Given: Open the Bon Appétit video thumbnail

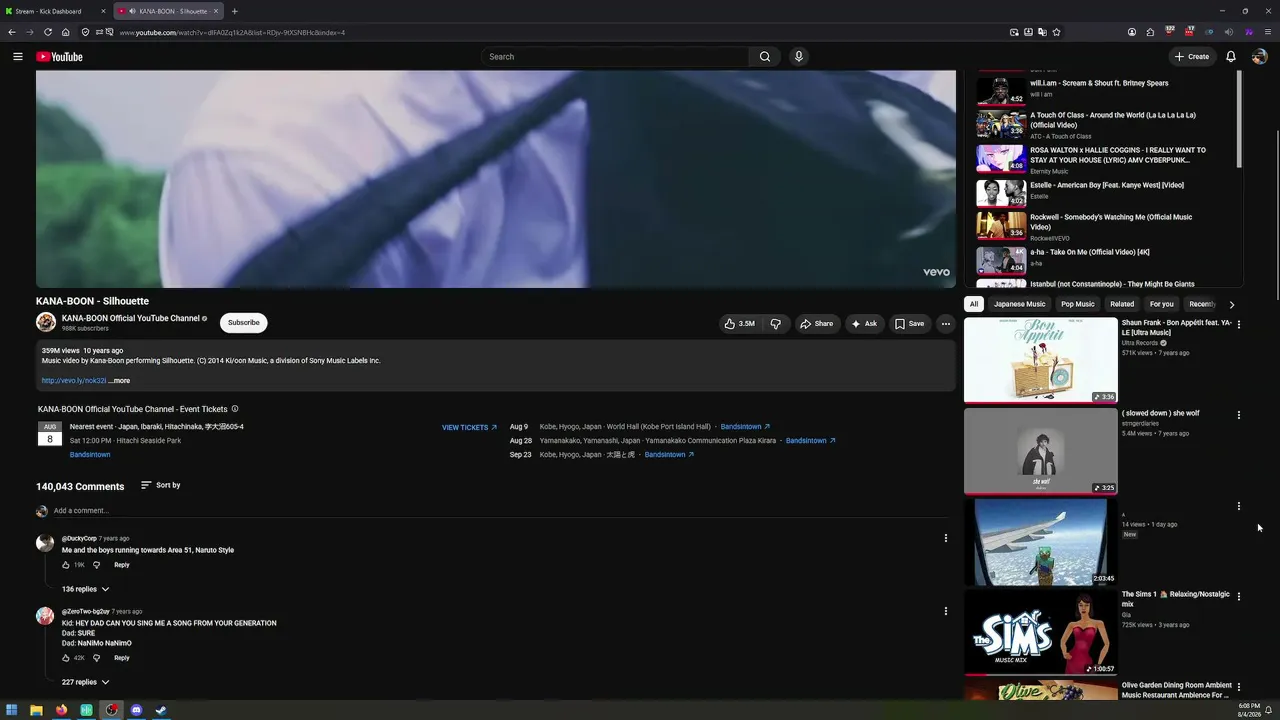Looking at the screenshot, I should pos(1040,360).
